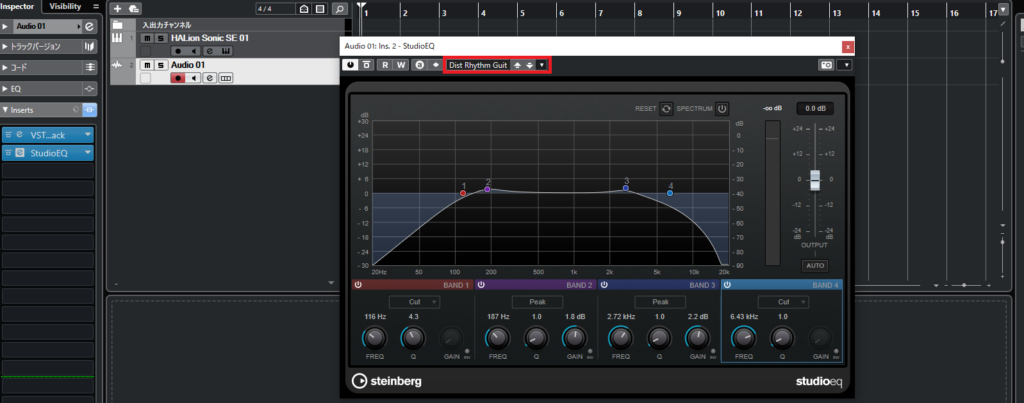Toggle the AUTO output gain button

click(x=815, y=266)
